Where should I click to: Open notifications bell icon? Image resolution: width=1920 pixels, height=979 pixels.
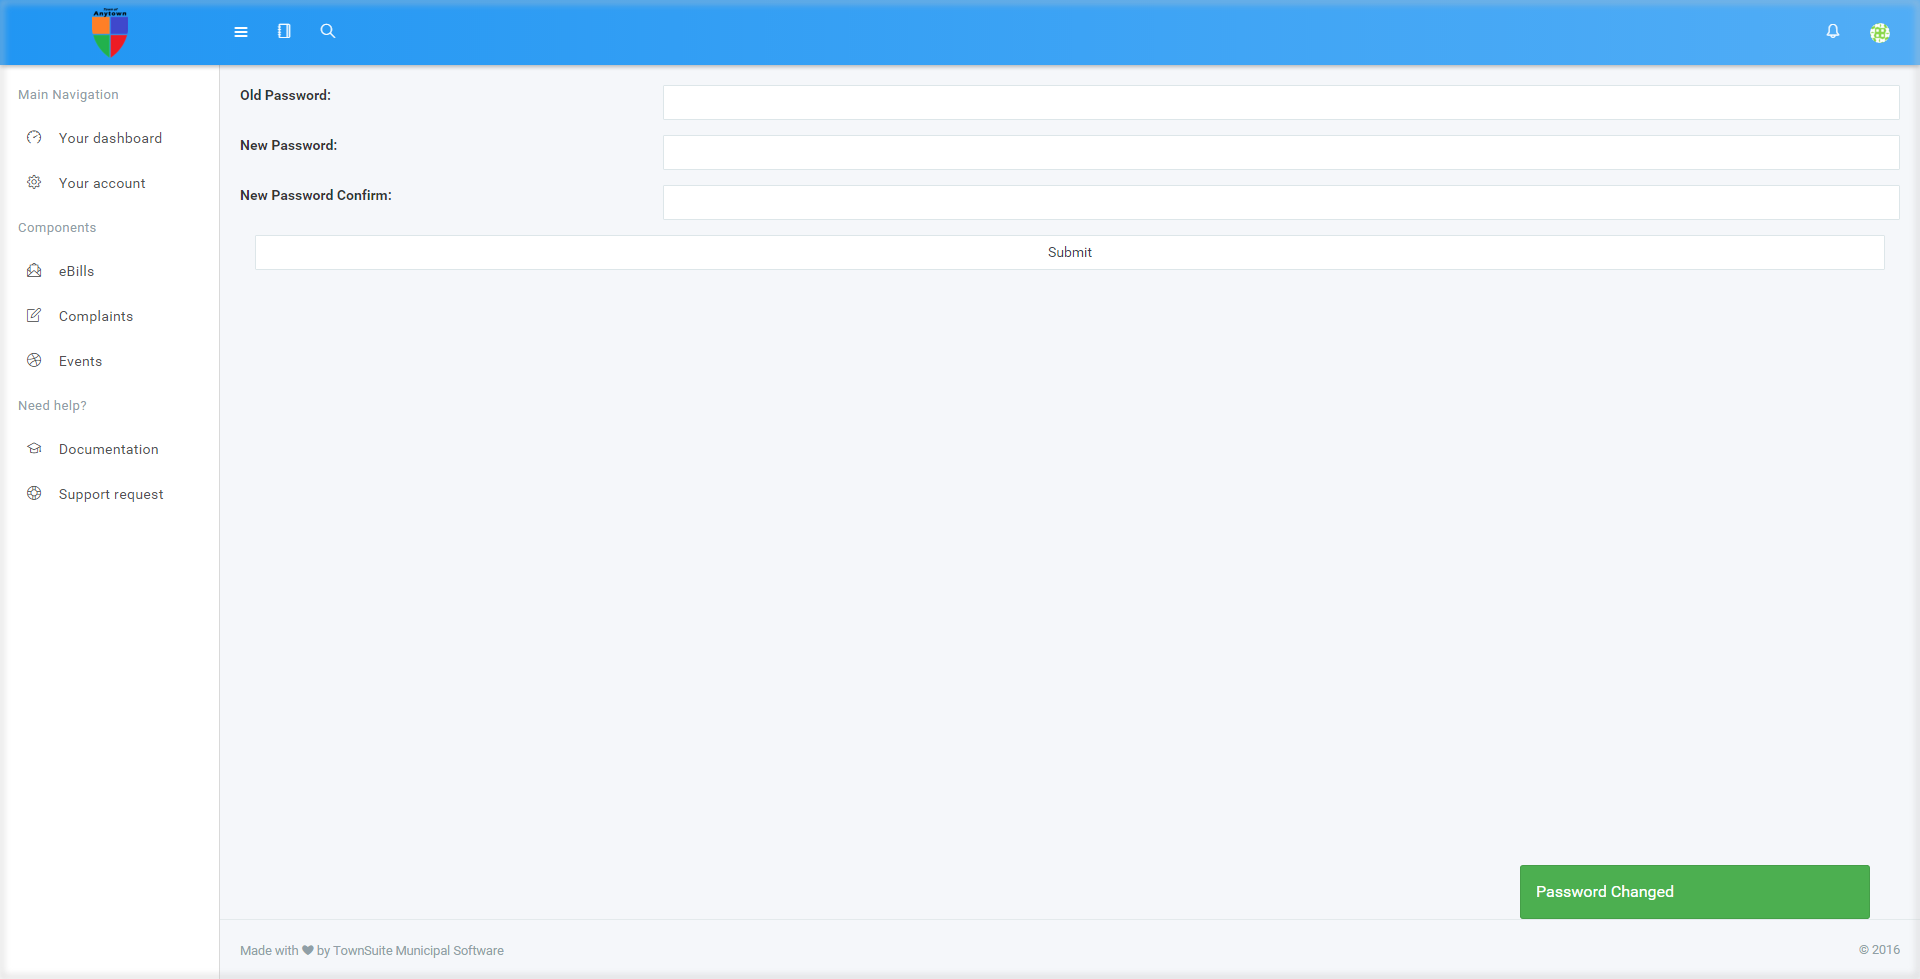tap(1833, 31)
